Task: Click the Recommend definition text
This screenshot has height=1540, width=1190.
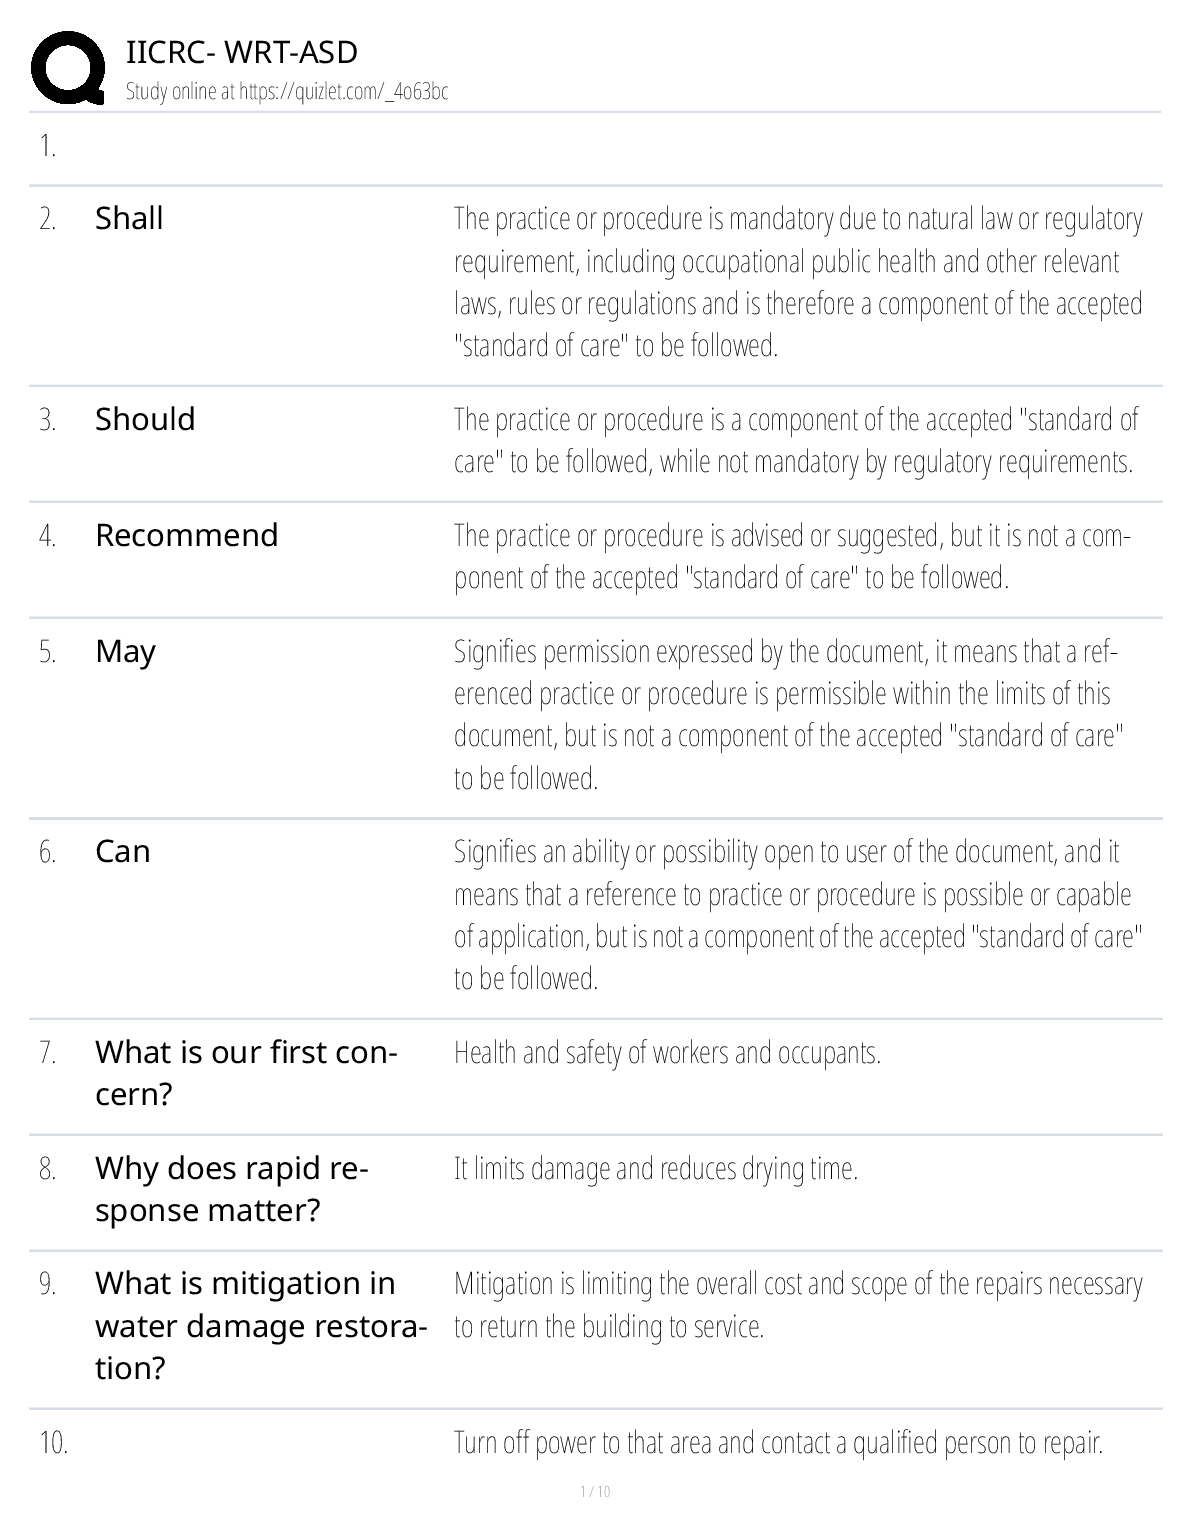Action: tap(791, 556)
